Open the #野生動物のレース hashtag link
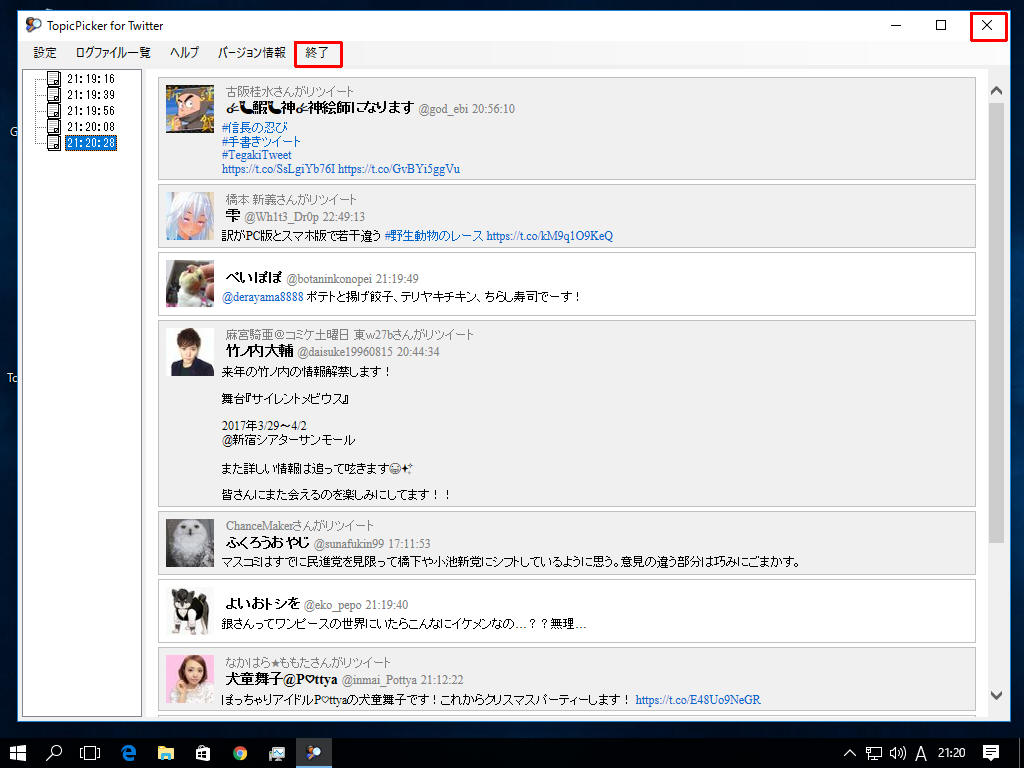 434,236
